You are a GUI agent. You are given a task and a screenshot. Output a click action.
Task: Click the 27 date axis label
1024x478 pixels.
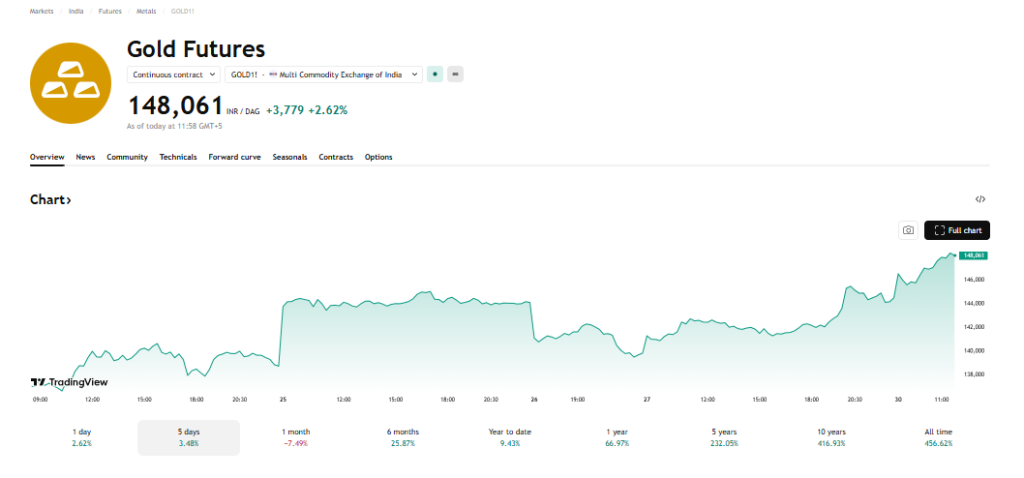pos(647,399)
